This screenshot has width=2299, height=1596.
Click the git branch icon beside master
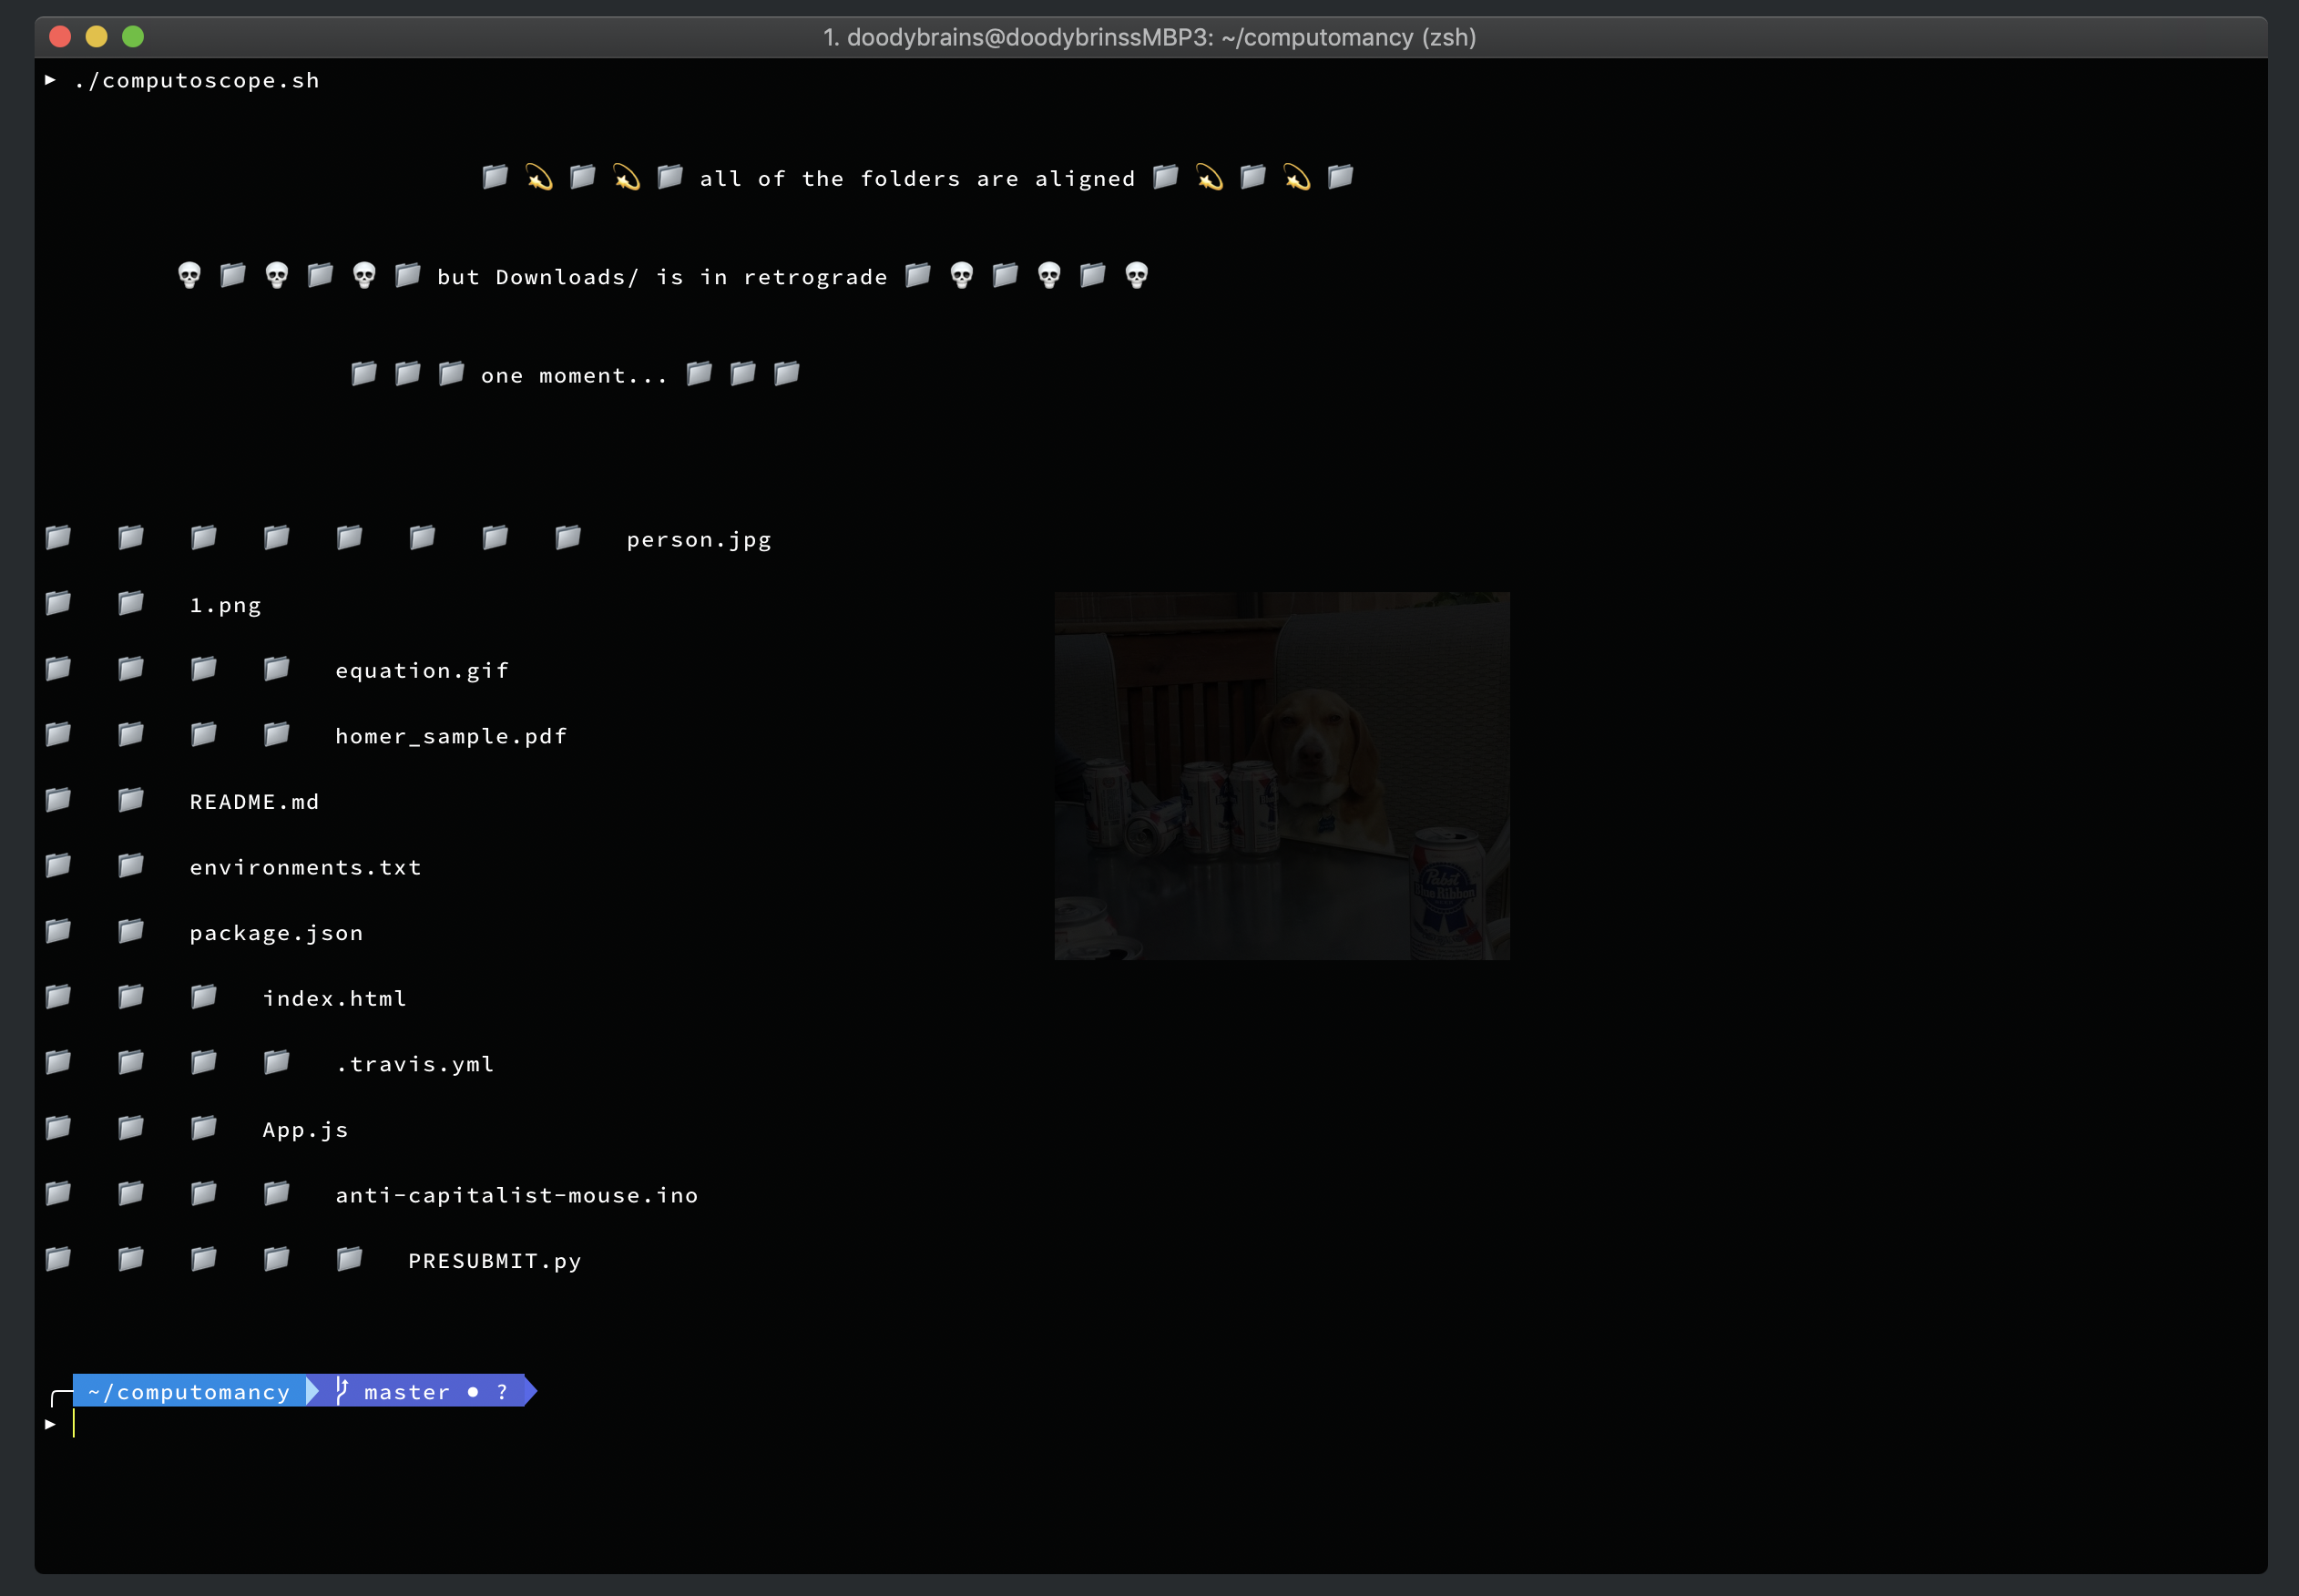(x=342, y=1391)
